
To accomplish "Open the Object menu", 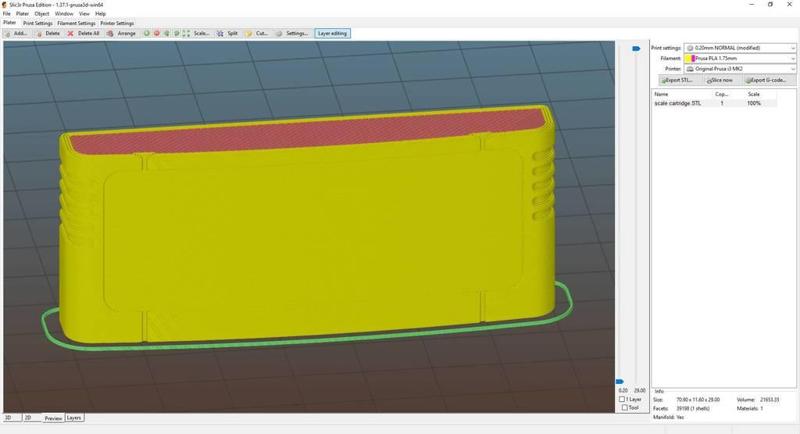I will 41,14.
